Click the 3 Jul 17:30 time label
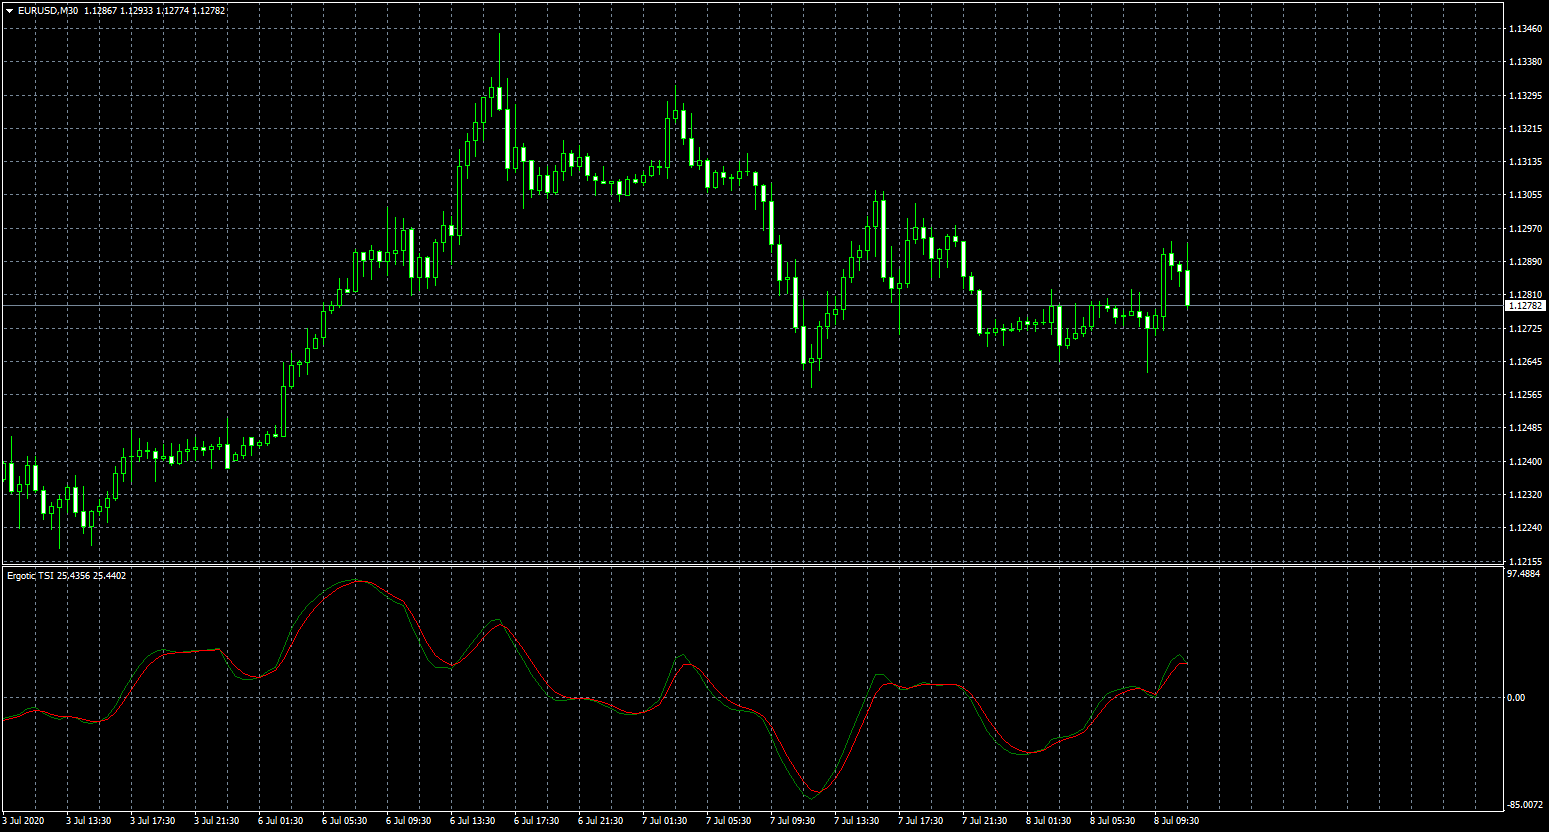The image size is (1549, 832). coord(153,821)
